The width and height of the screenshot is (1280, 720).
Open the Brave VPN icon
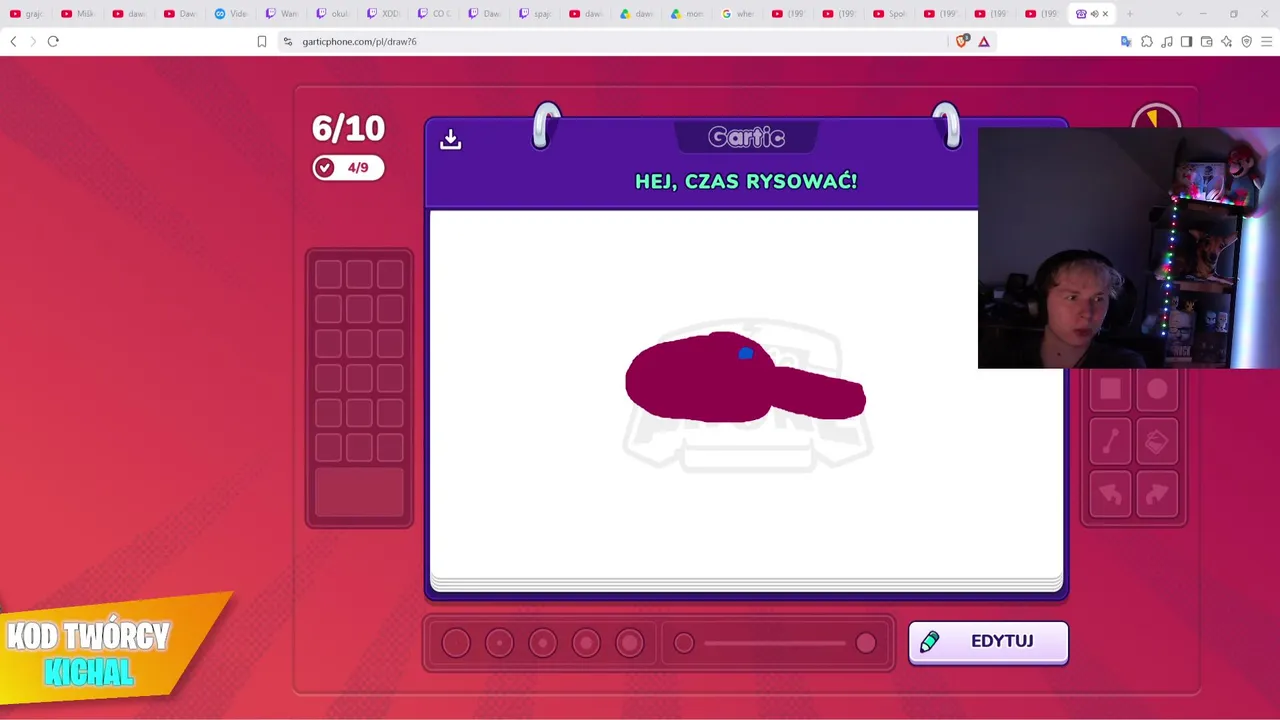point(1247,41)
